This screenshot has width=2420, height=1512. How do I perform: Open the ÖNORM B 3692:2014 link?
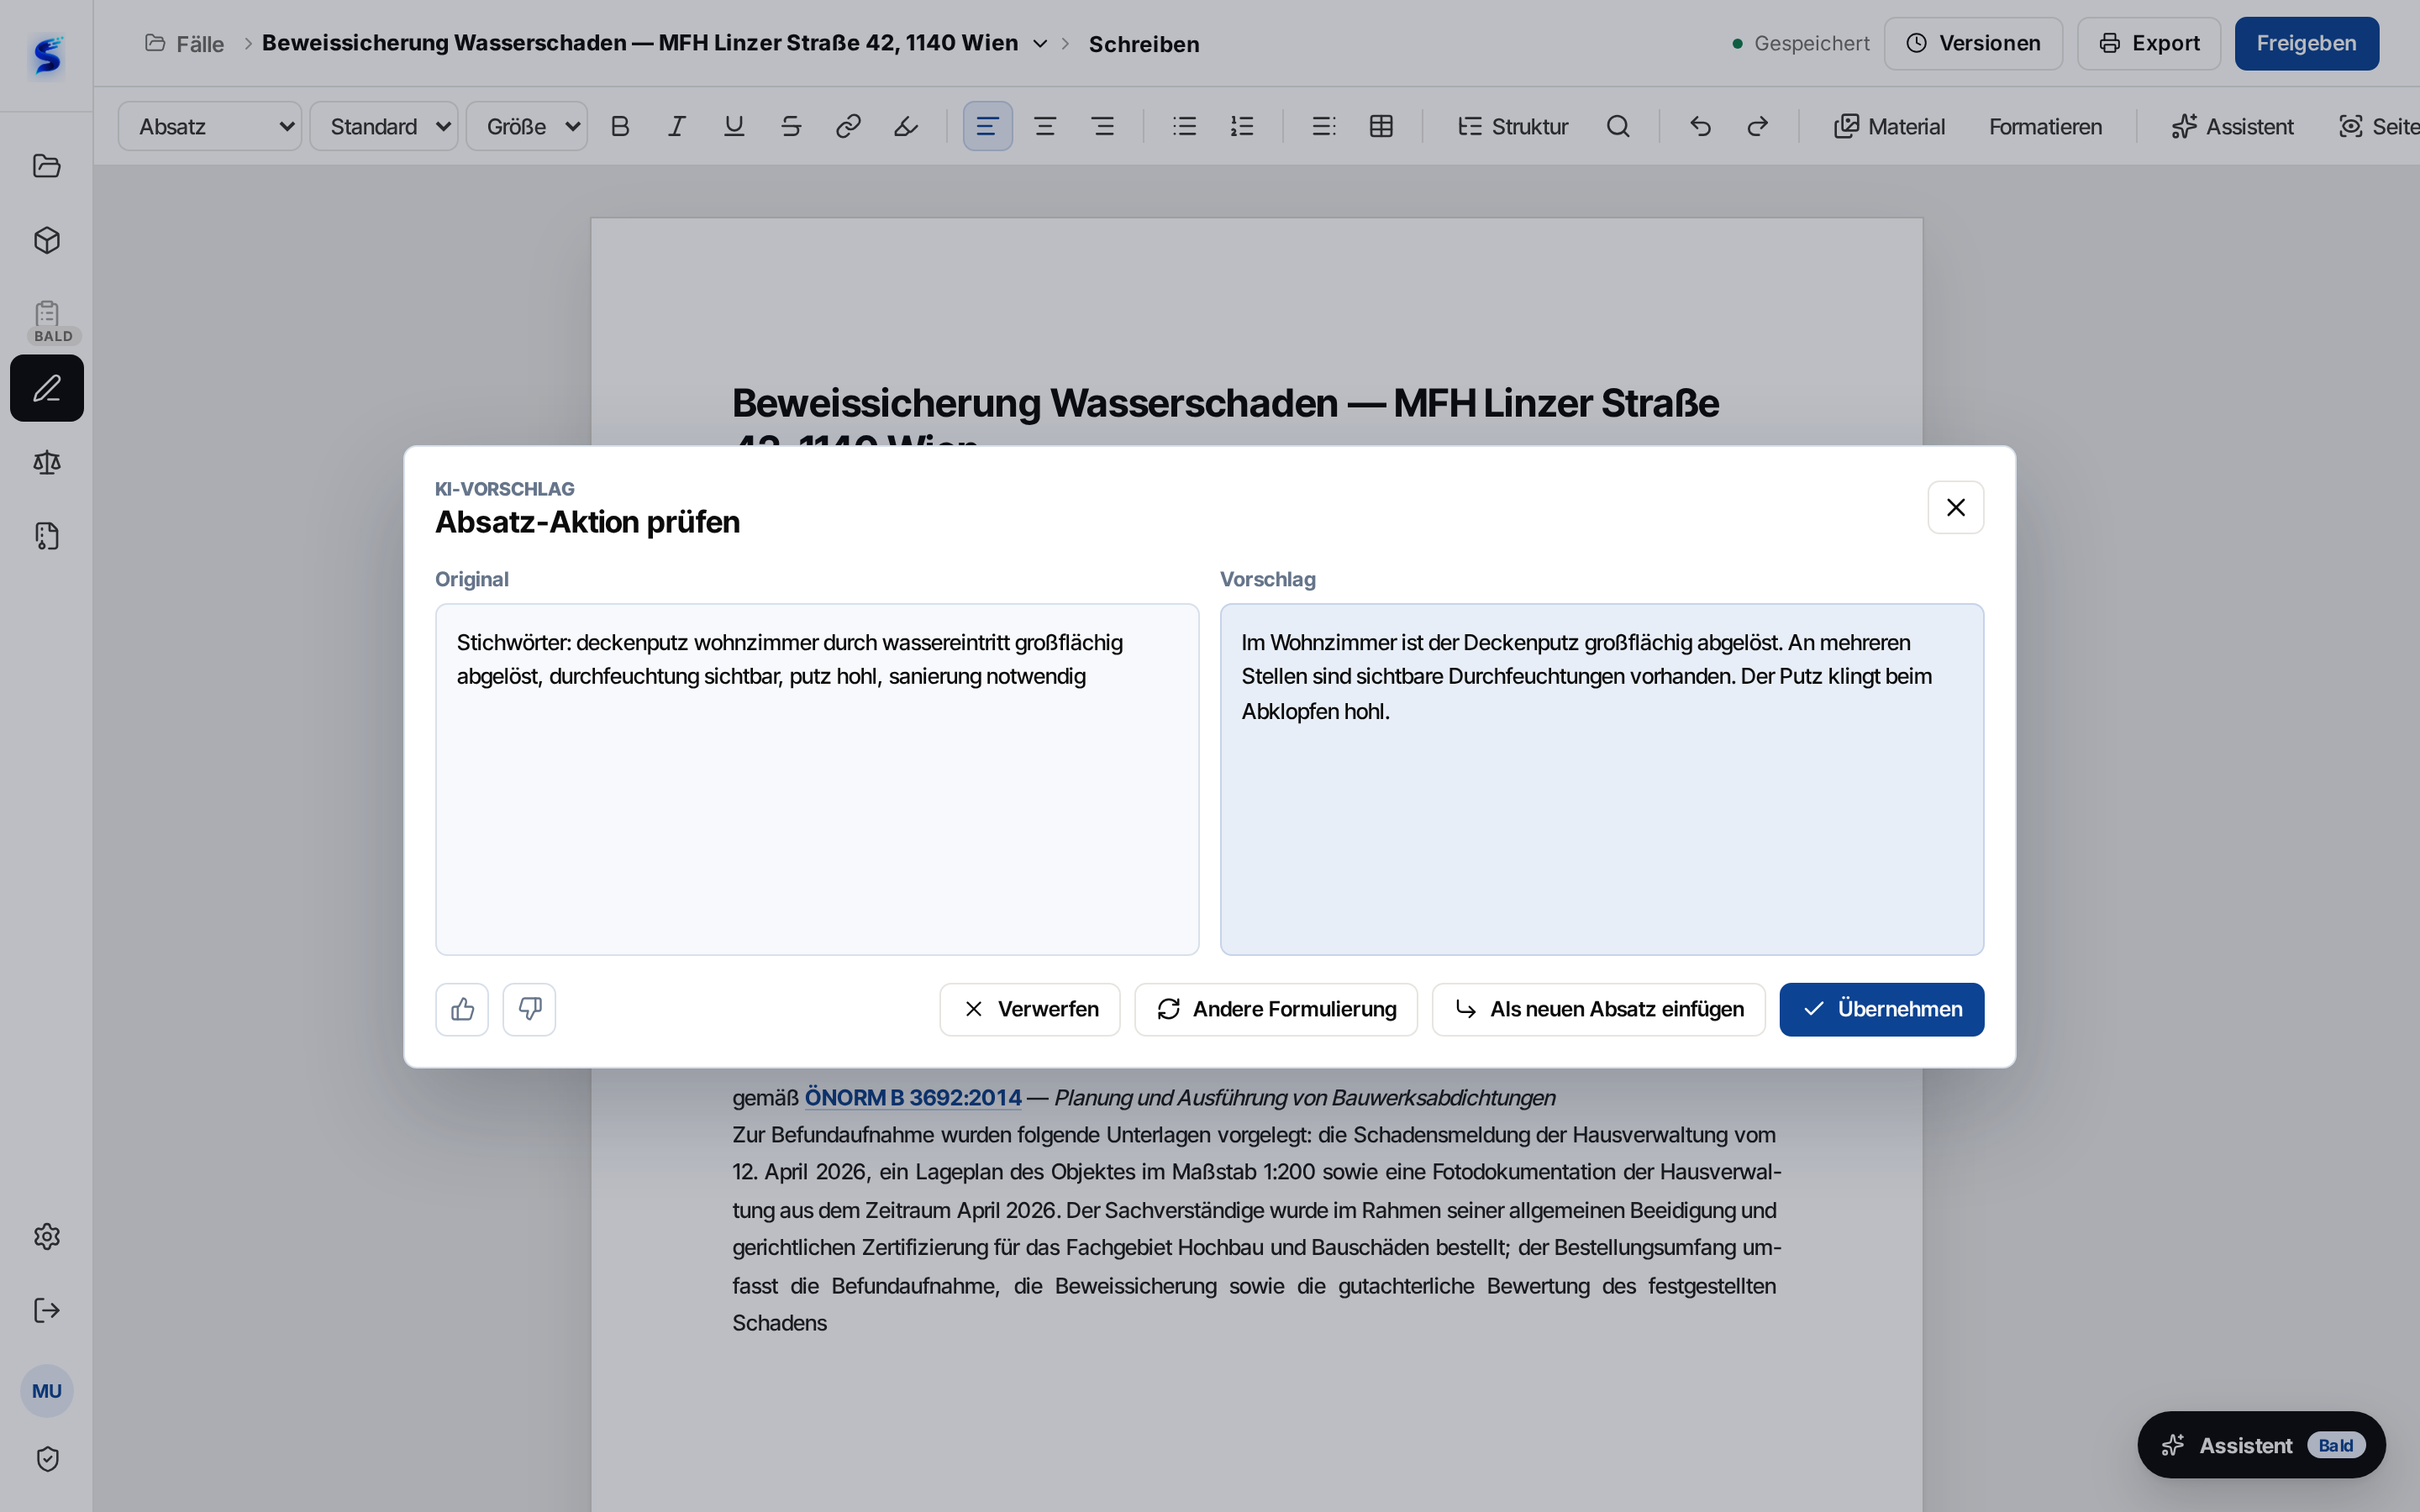913,1097
